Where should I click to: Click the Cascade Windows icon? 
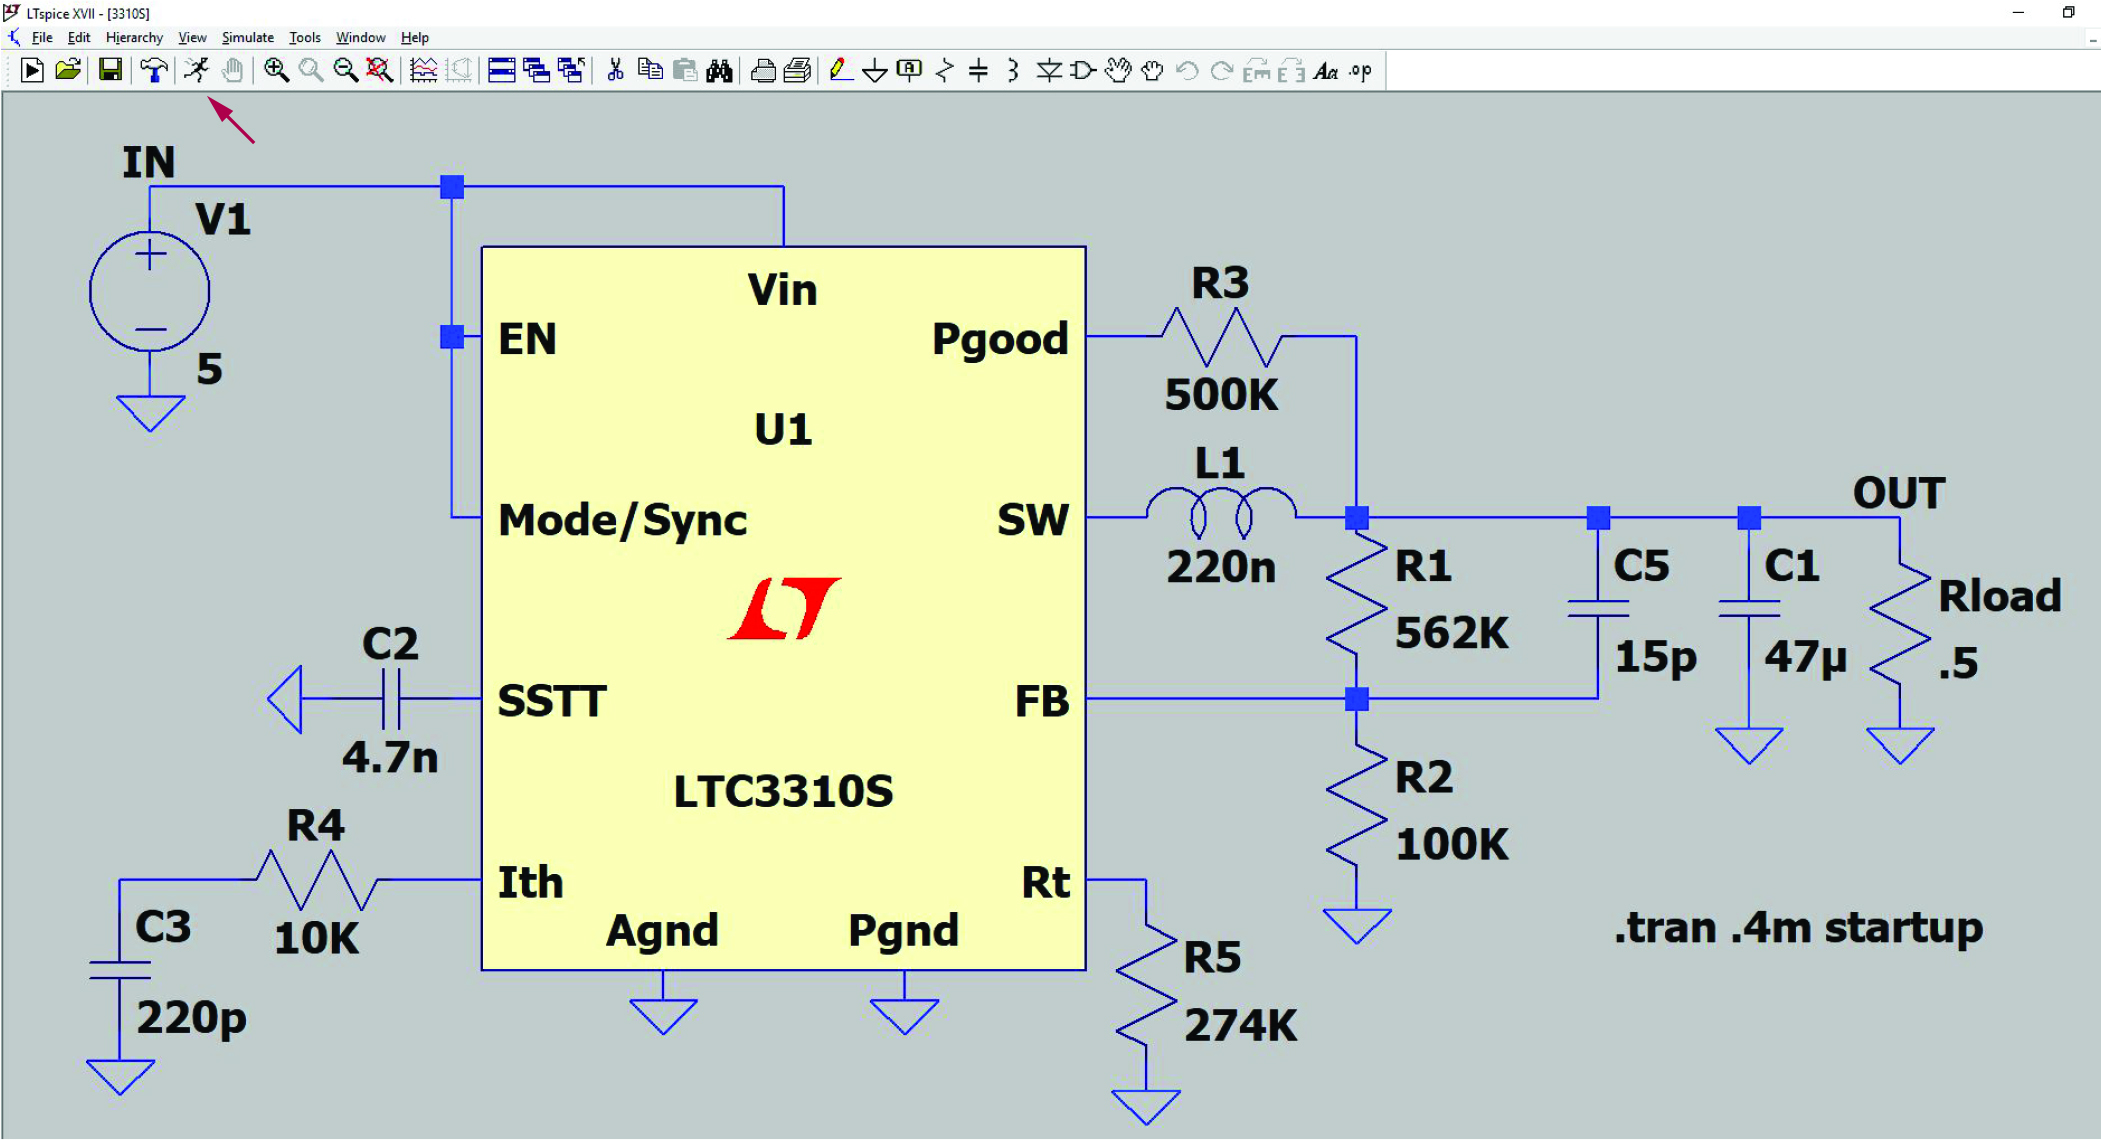tap(536, 70)
